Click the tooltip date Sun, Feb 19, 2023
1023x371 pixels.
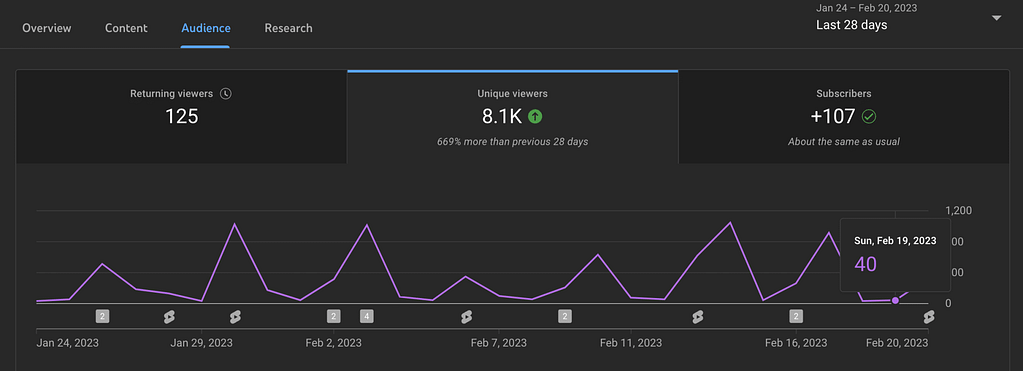click(895, 241)
